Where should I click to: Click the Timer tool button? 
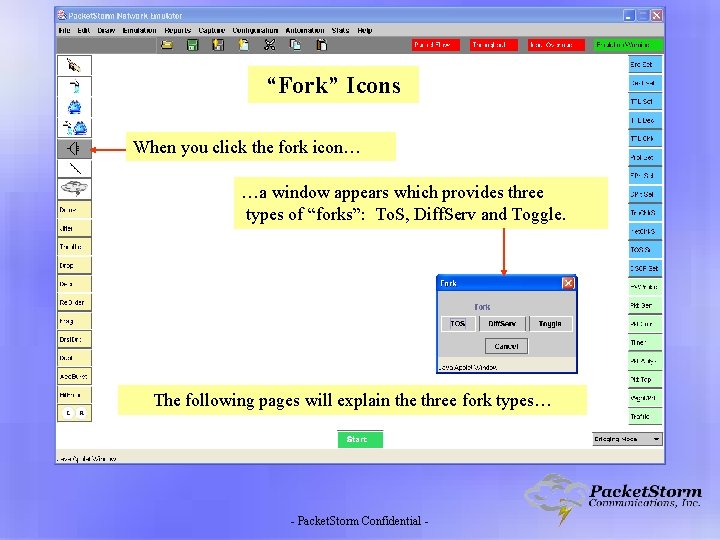click(x=645, y=343)
